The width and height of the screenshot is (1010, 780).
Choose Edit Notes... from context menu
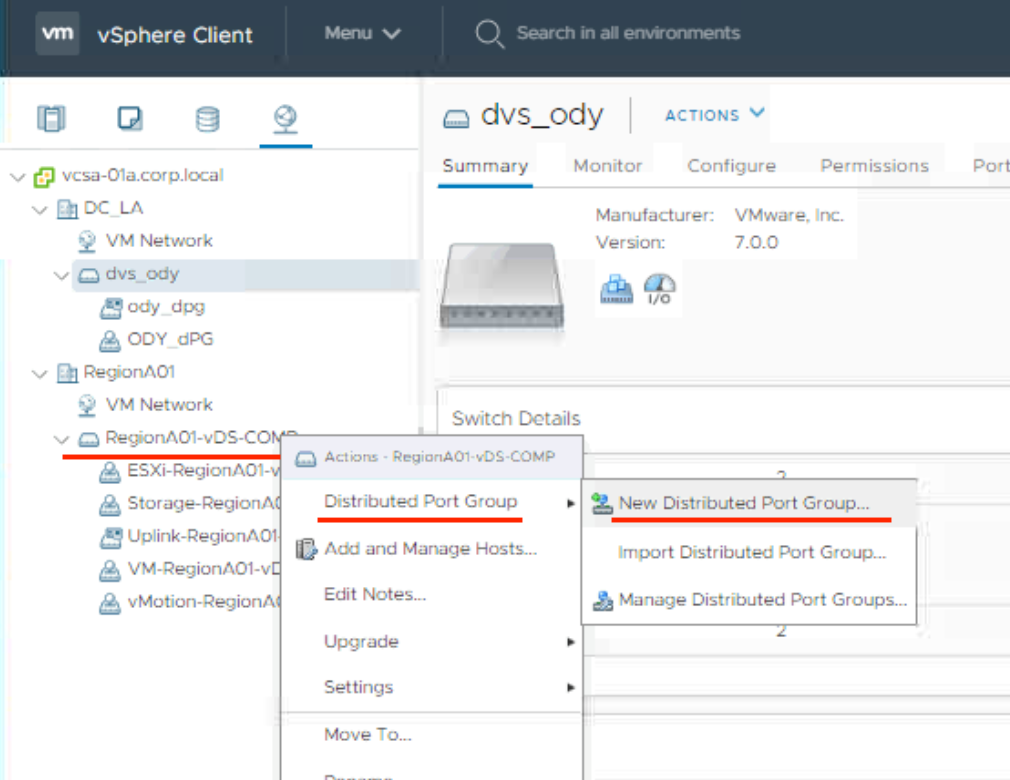click(432, 595)
